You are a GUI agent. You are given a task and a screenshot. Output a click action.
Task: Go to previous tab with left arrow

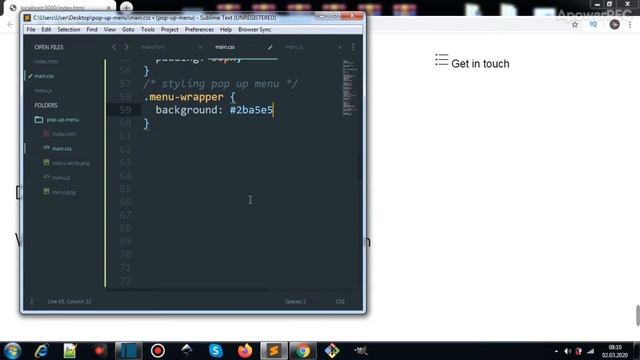(x=114, y=47)
